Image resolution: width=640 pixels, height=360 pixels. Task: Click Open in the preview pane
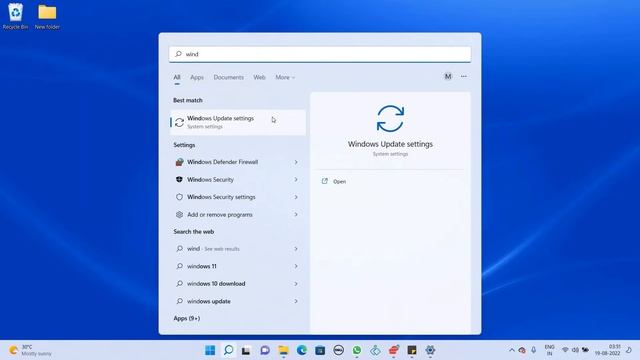click(x=339, y=182)
